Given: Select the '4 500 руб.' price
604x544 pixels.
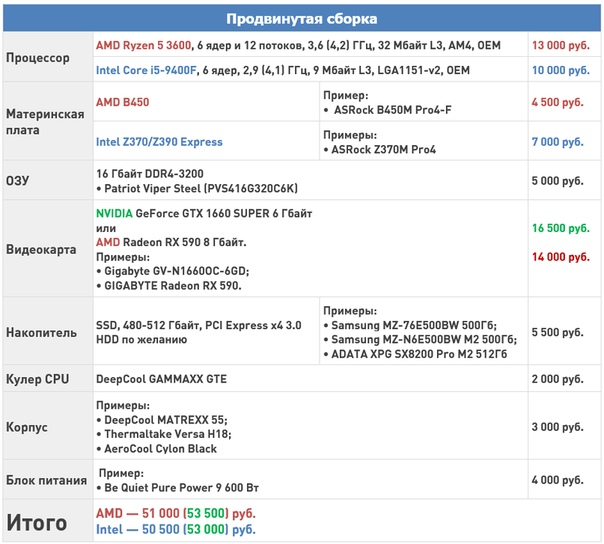Looking at the screenshot, I should coord(558,102).
